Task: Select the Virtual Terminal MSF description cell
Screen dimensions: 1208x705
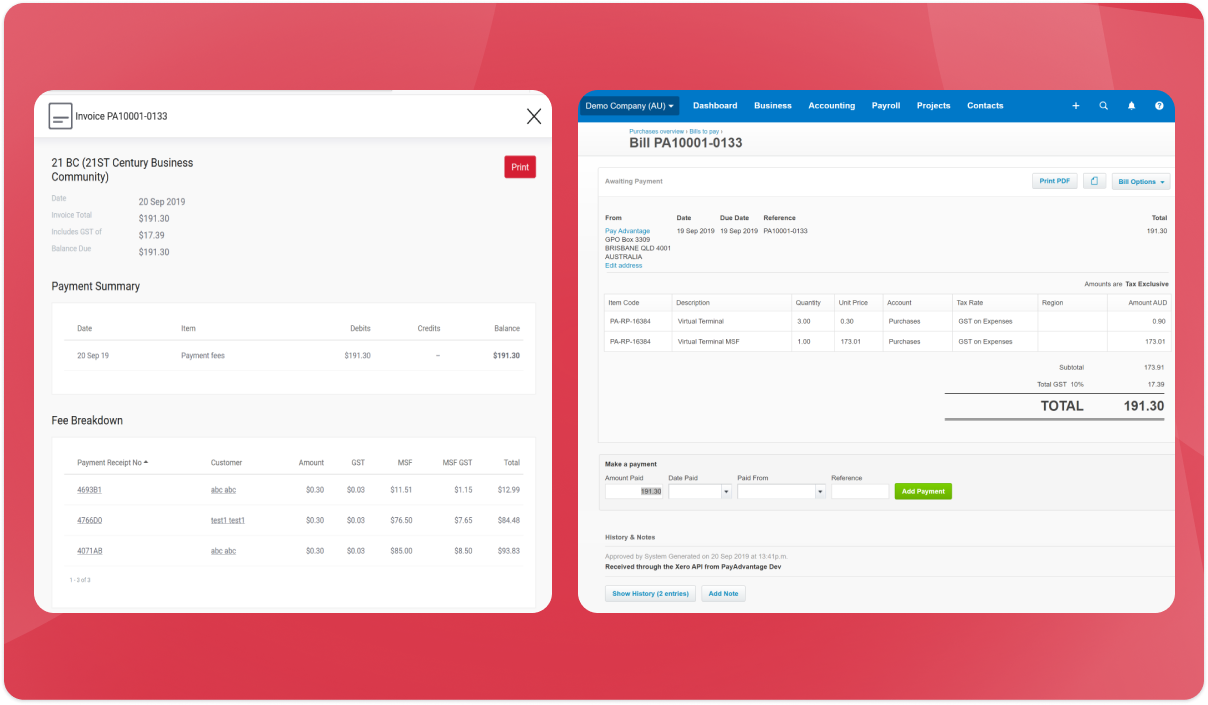Action: (731, 341)
